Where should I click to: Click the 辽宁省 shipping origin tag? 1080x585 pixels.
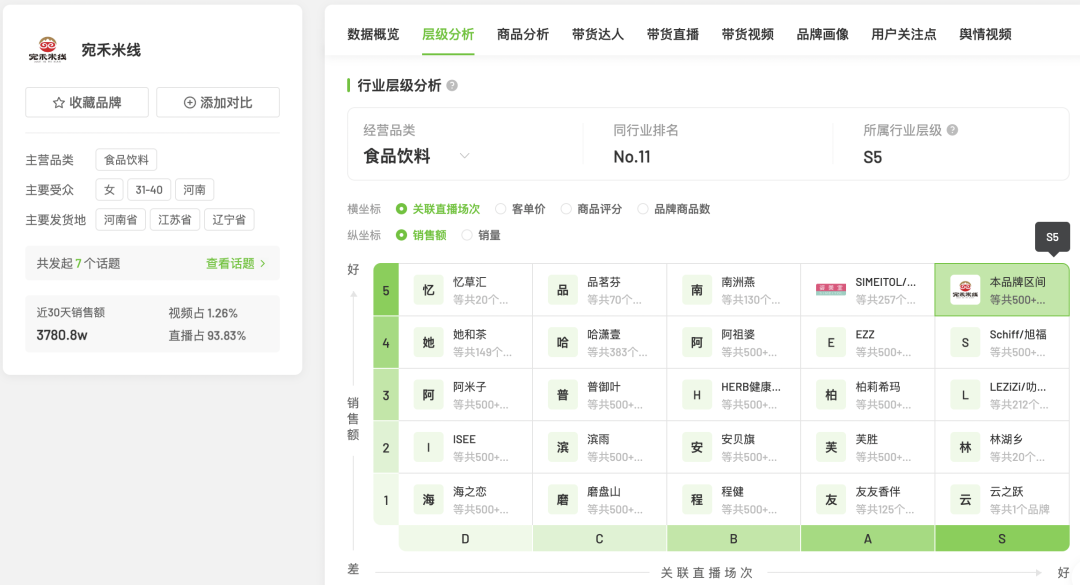point(229,220)
